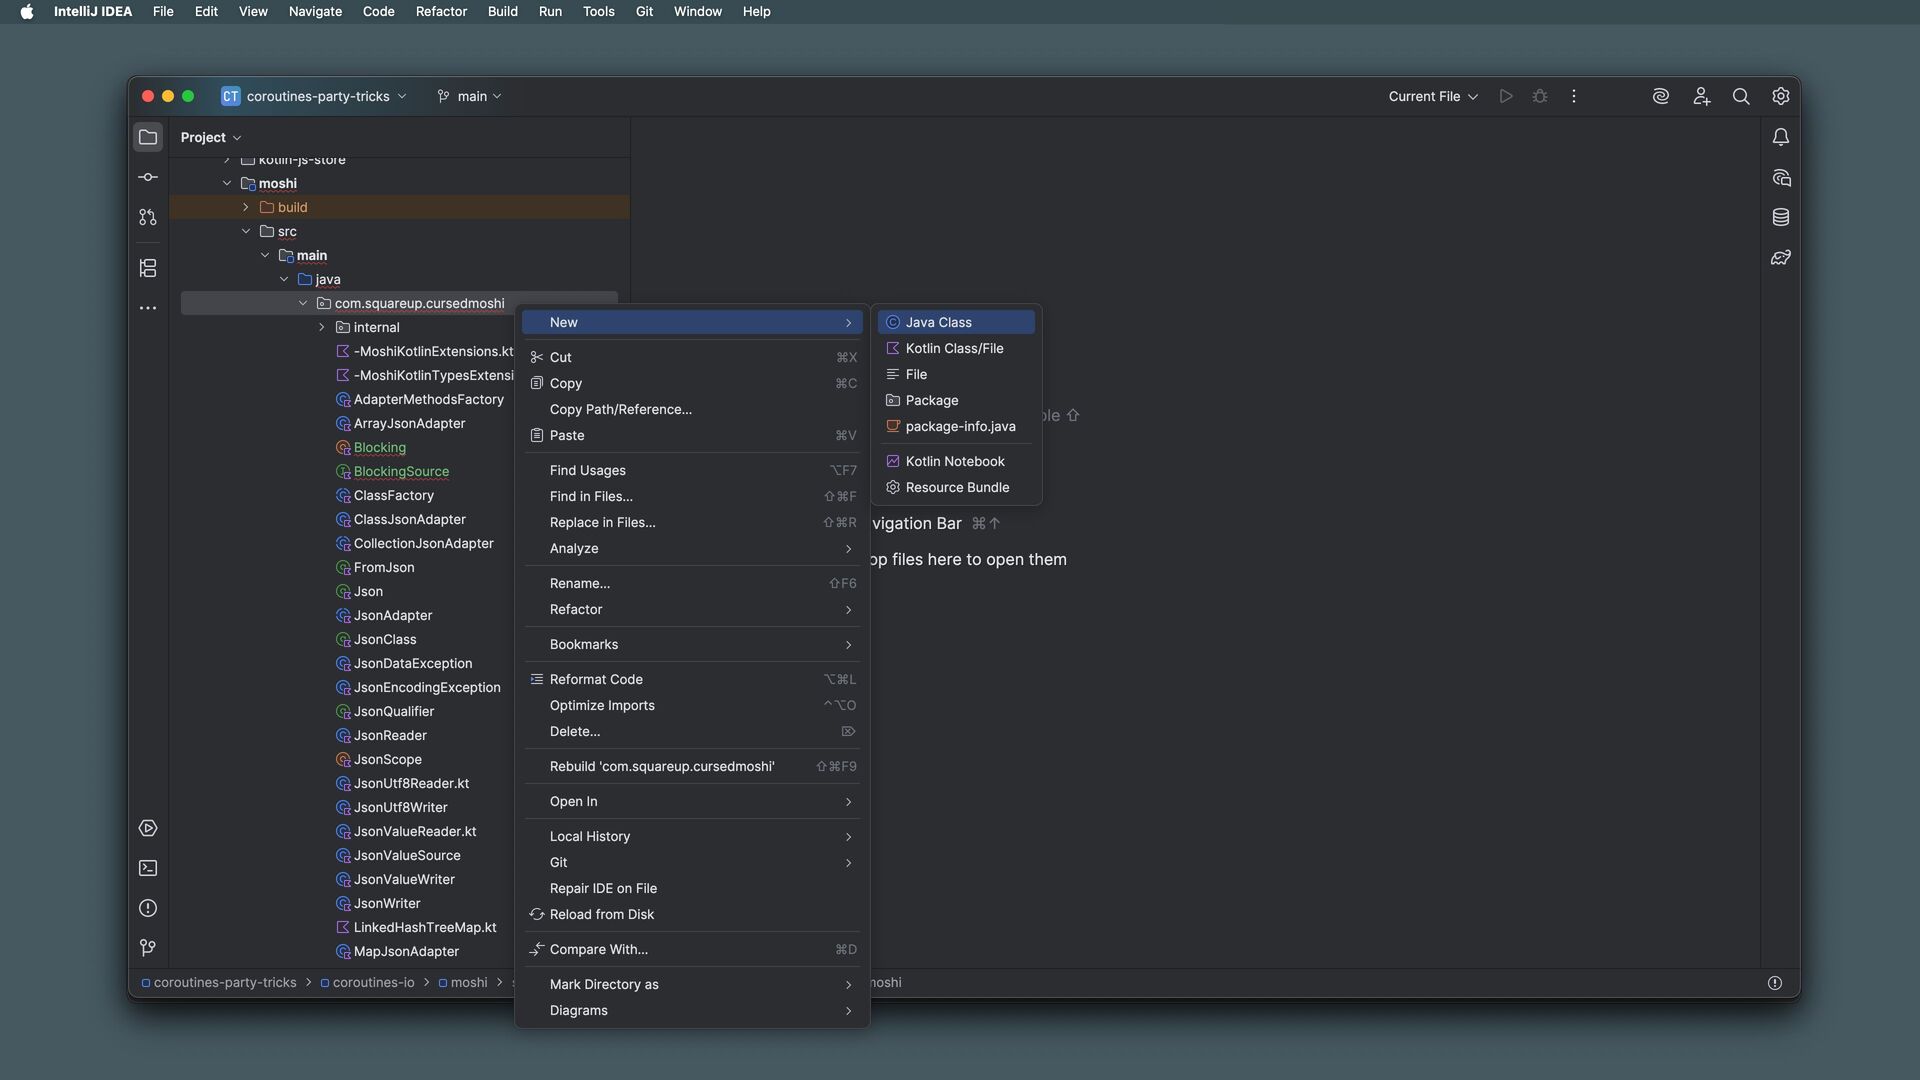Click Delete in the context menu
The image size is (1920, 1080).
(x=692, y=731)
